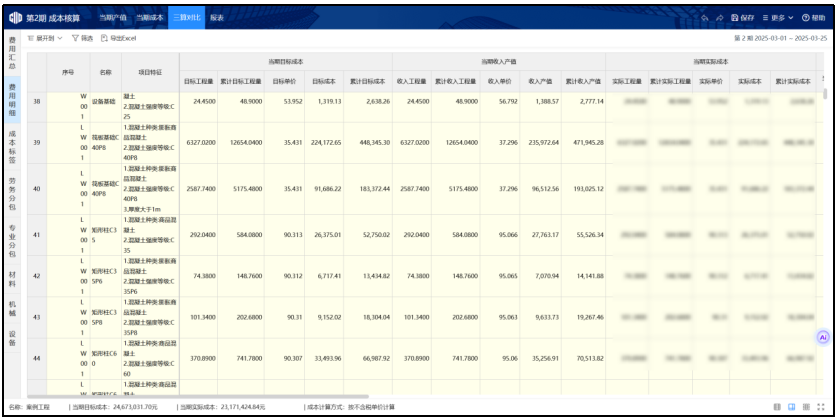This screenshot has height=420, width=835.
Task: Select 专业分包 in left sidebar
Action: (x=12, y=240)
